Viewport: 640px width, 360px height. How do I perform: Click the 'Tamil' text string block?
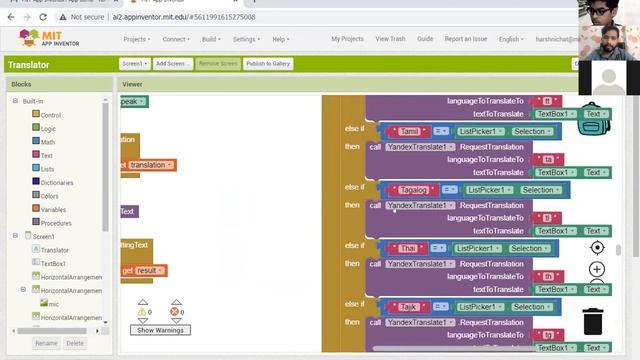point(409,131)
